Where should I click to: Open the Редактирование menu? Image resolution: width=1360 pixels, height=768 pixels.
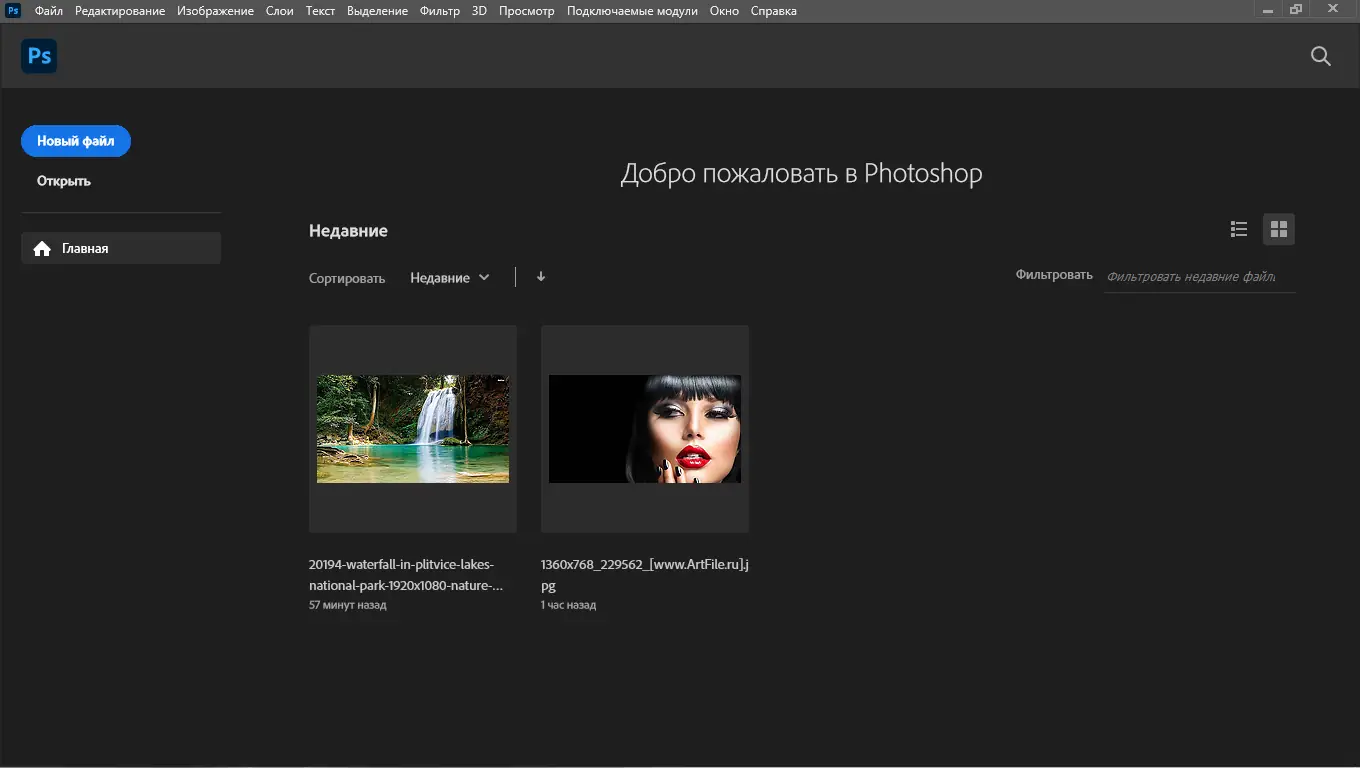coord(120,11)
